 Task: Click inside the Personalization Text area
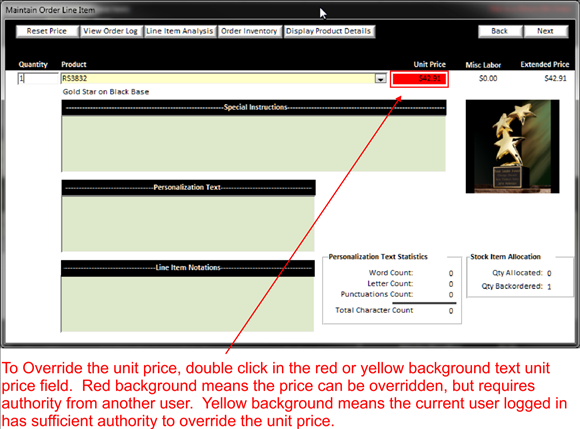(x=188, y=223)
